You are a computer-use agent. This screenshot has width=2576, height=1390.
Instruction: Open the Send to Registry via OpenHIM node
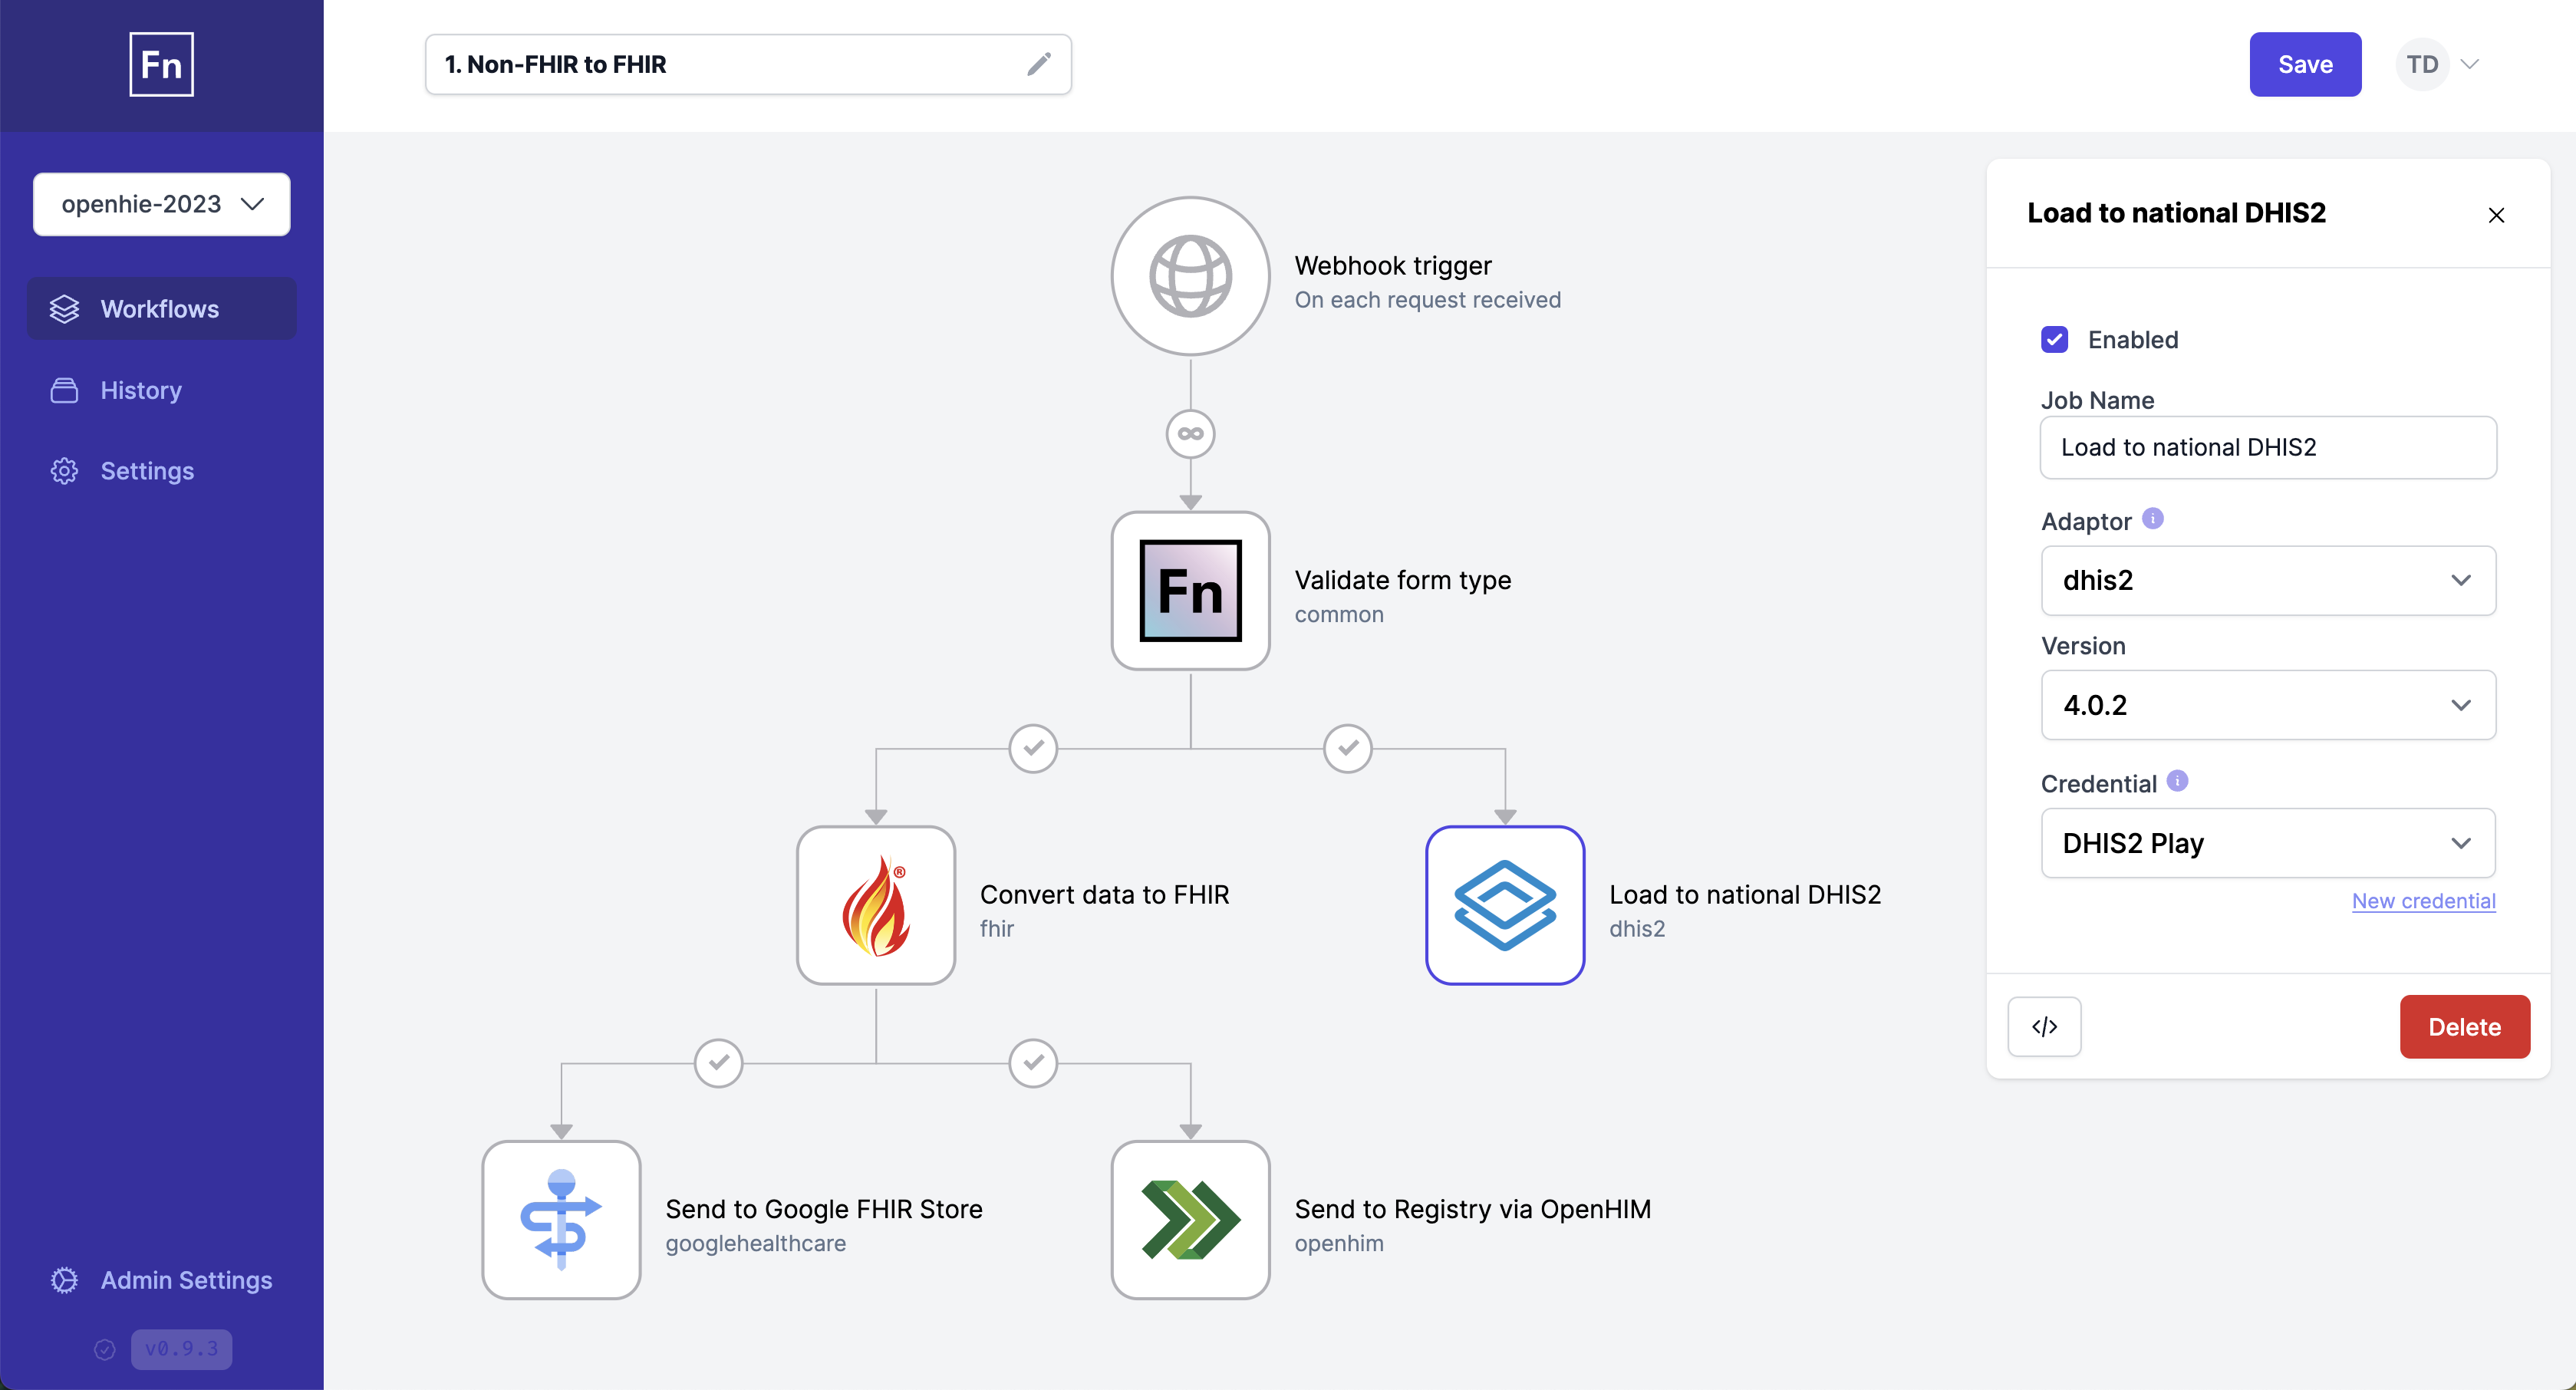pos(1189,1219)
